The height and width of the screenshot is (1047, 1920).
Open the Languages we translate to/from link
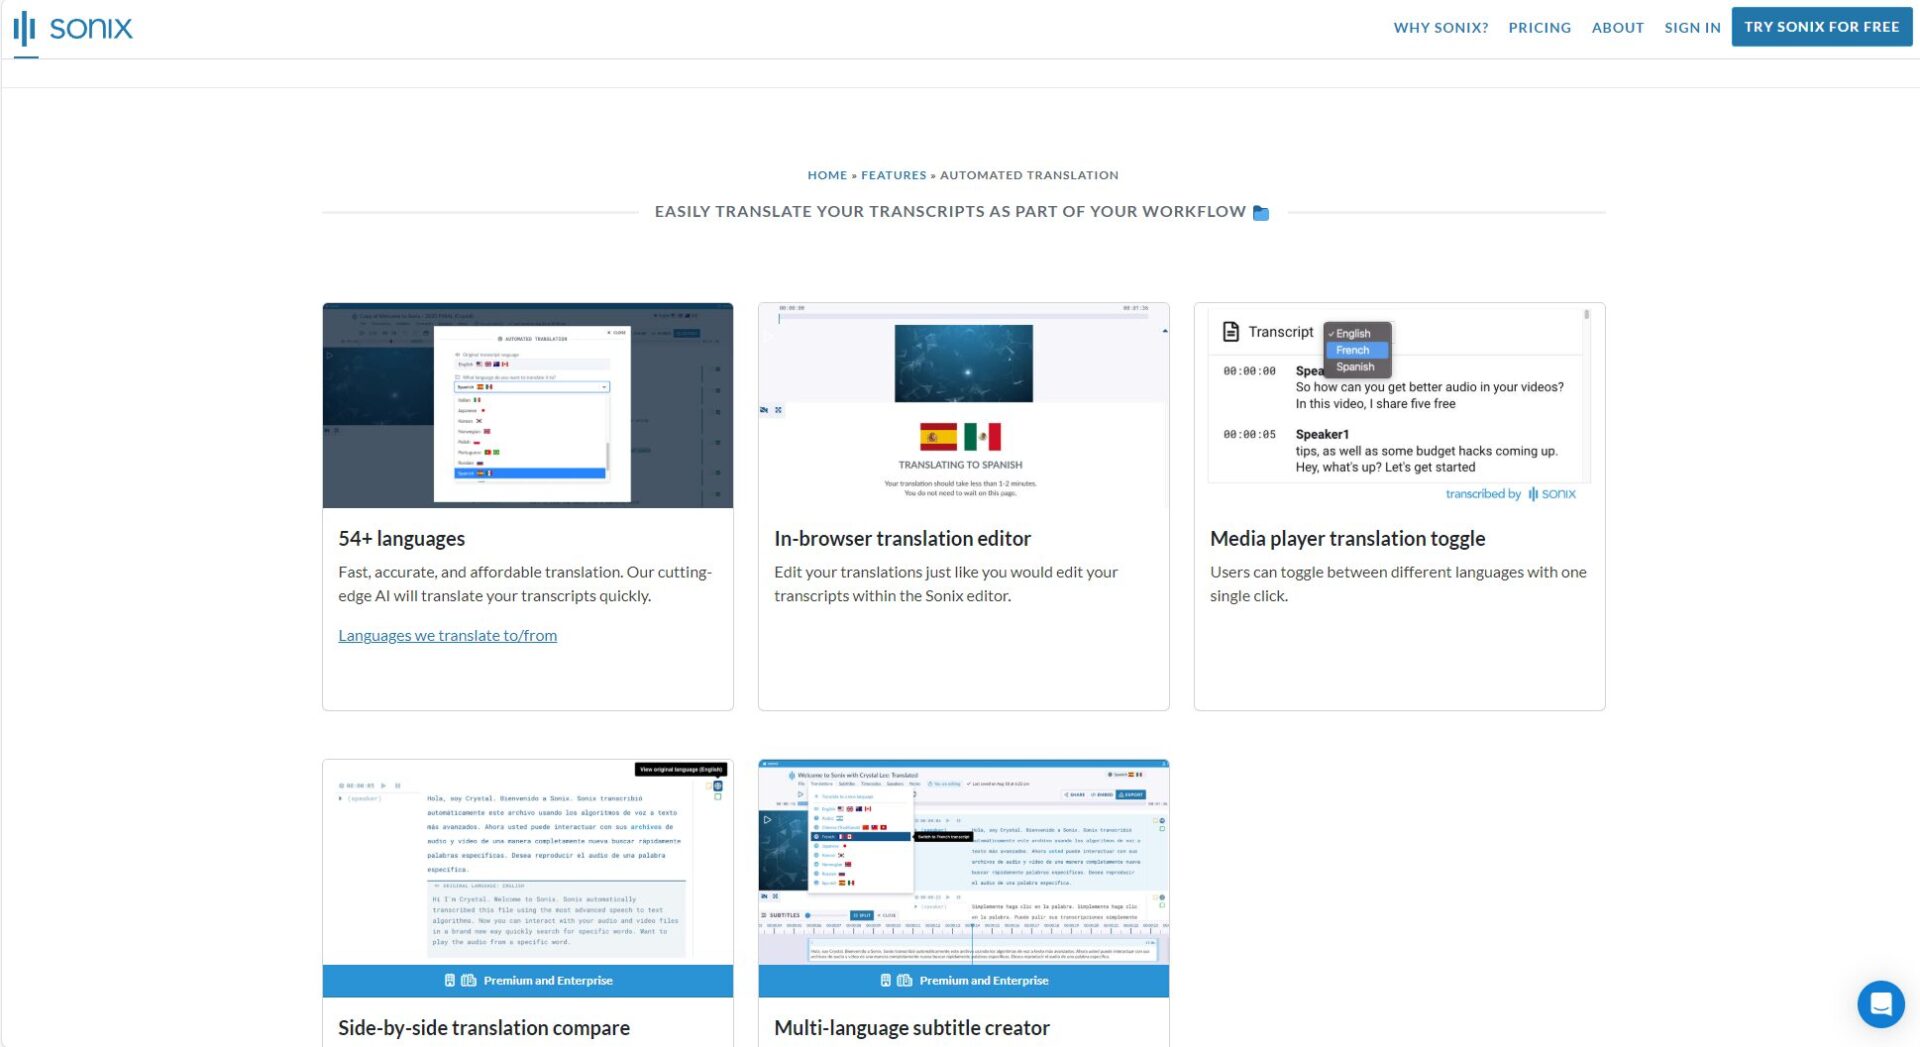point(447,635)
